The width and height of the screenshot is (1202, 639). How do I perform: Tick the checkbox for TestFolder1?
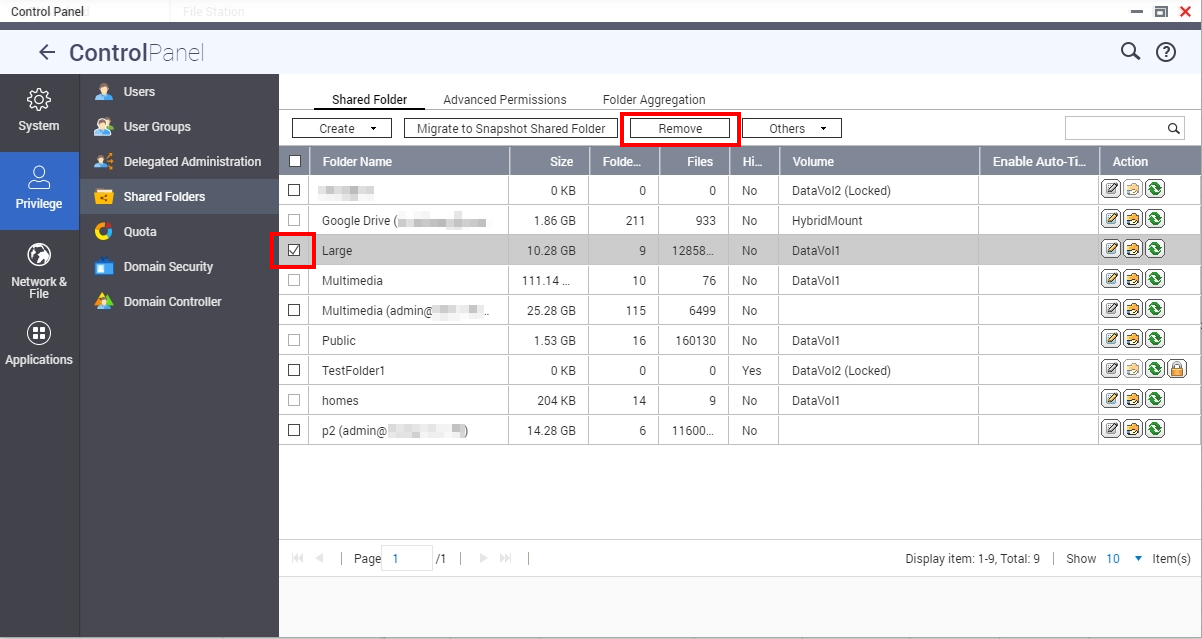pos(294,370)
